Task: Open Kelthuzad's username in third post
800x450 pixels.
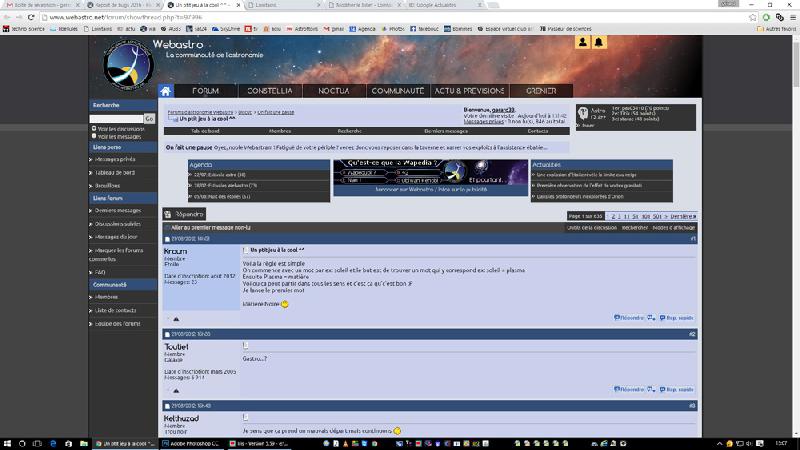Action: (182, 418)
